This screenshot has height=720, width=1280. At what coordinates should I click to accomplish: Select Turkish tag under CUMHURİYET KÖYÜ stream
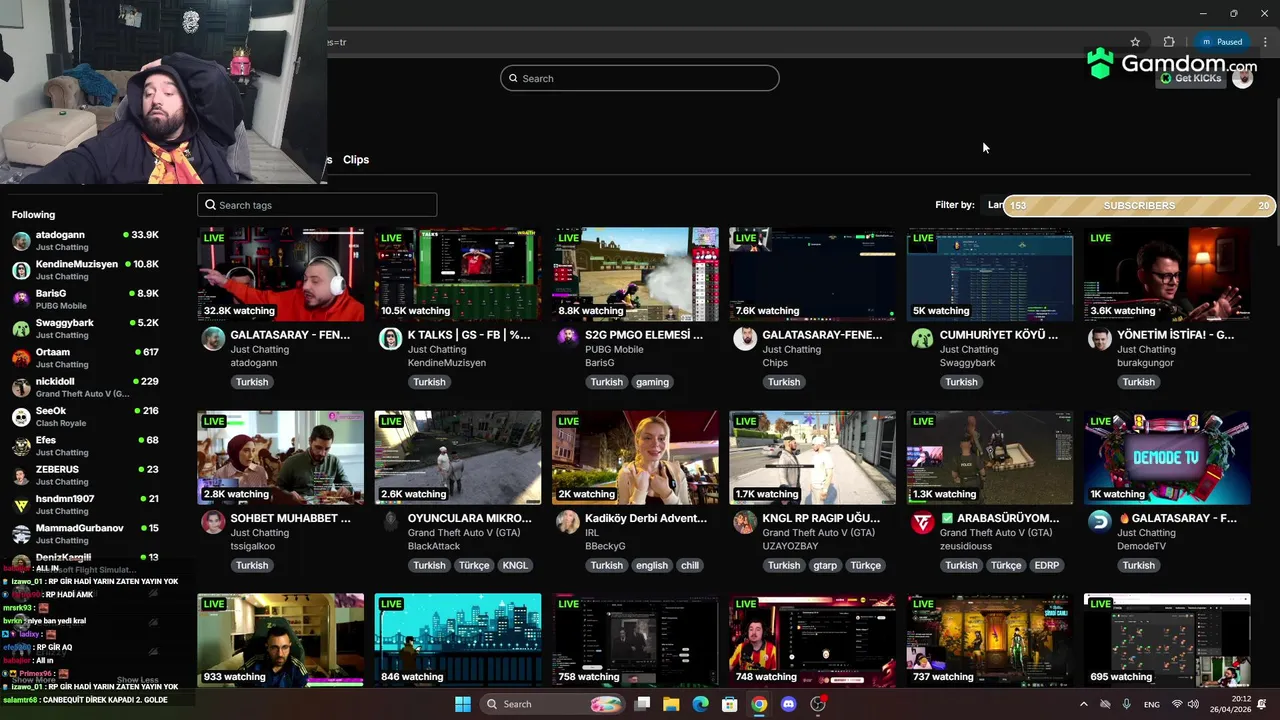pyautogui.click(x=961, y=382)
